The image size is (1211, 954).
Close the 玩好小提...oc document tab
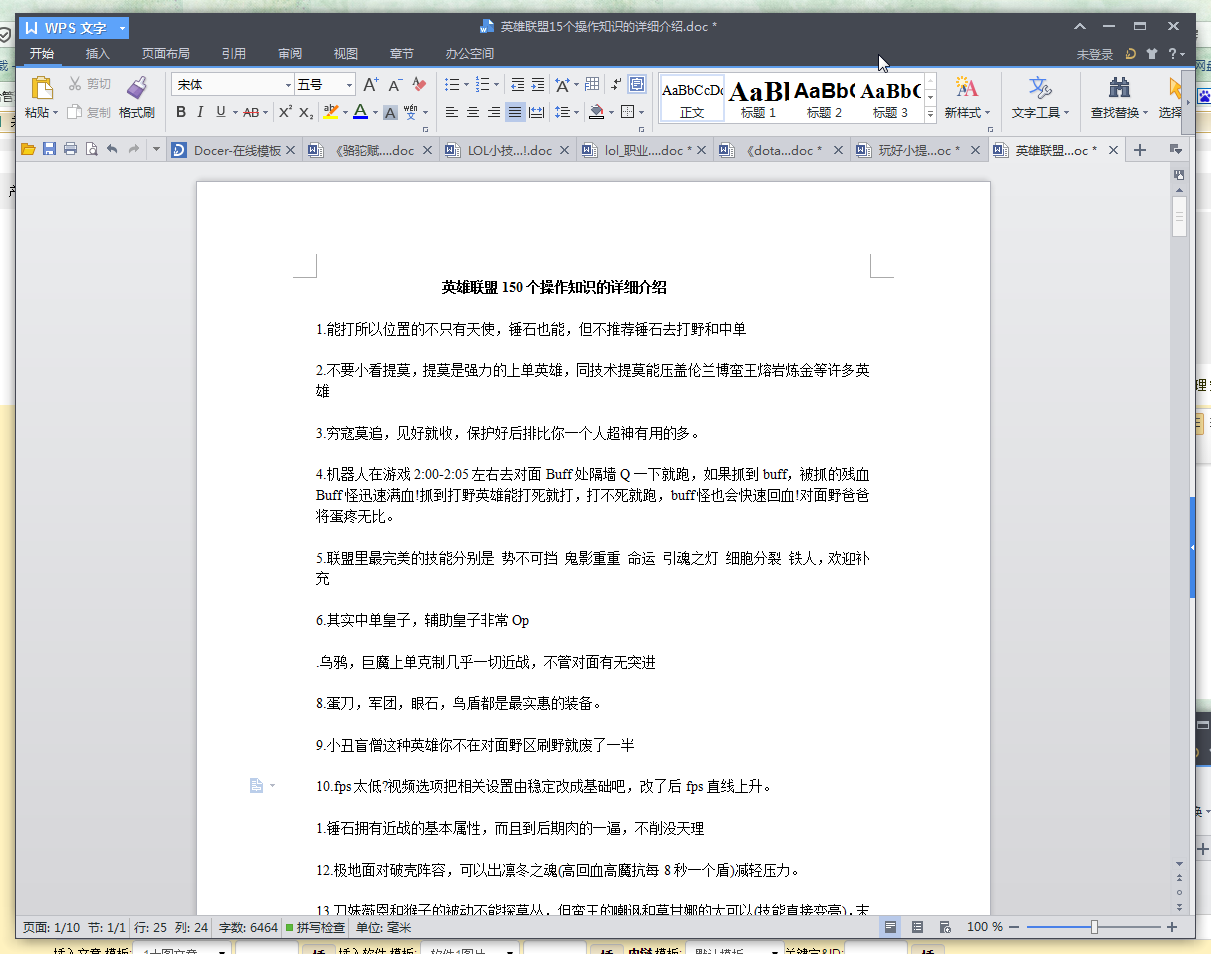tap(977, 150)
